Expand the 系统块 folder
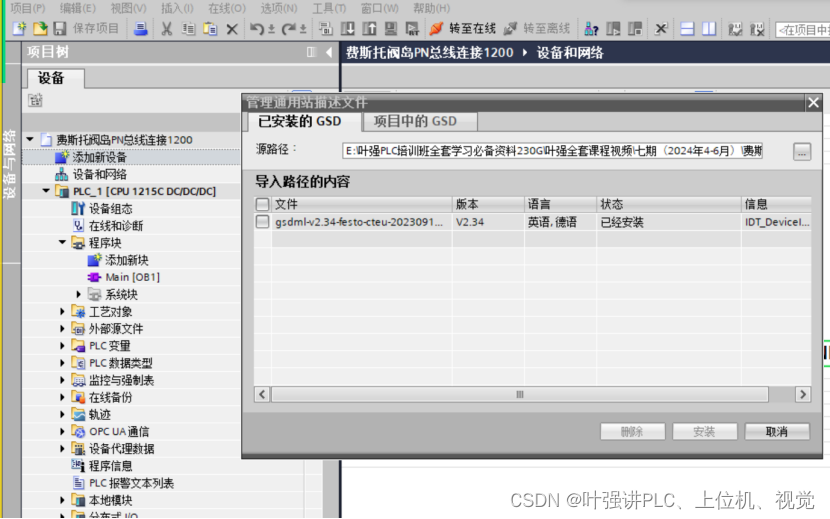 [78, 294]
